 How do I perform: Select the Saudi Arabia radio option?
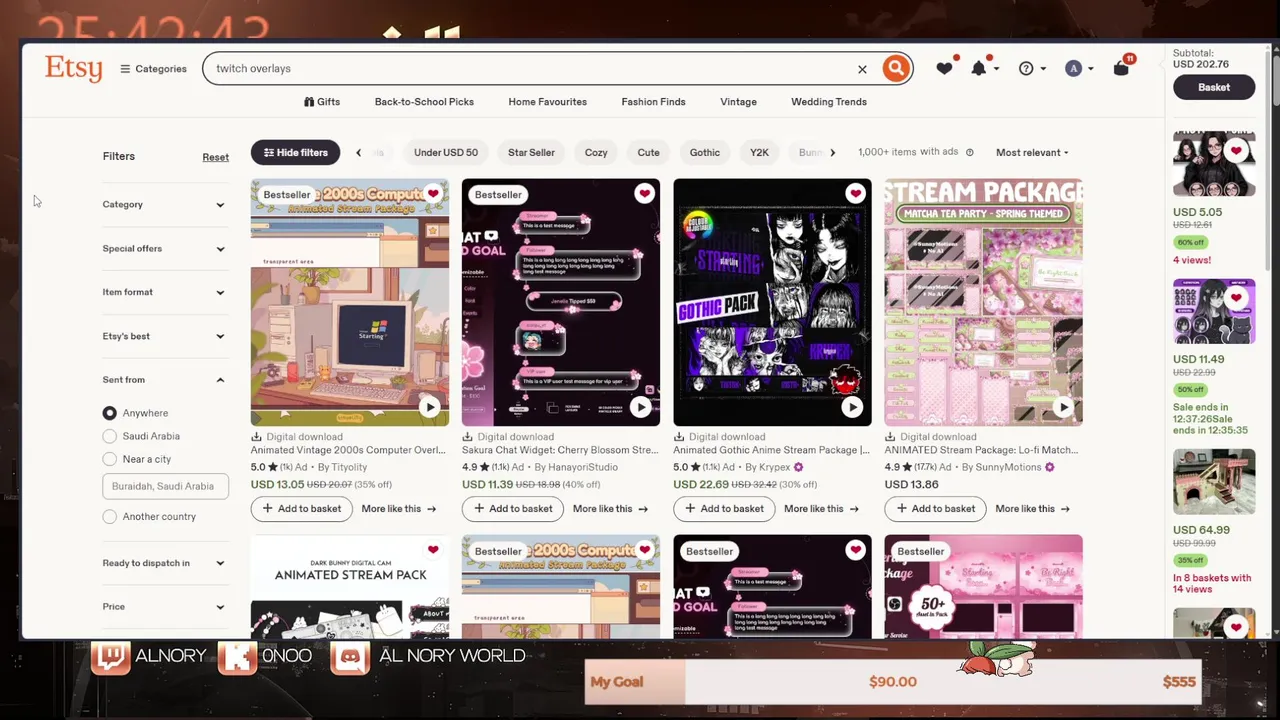click(x=110, y=436)
